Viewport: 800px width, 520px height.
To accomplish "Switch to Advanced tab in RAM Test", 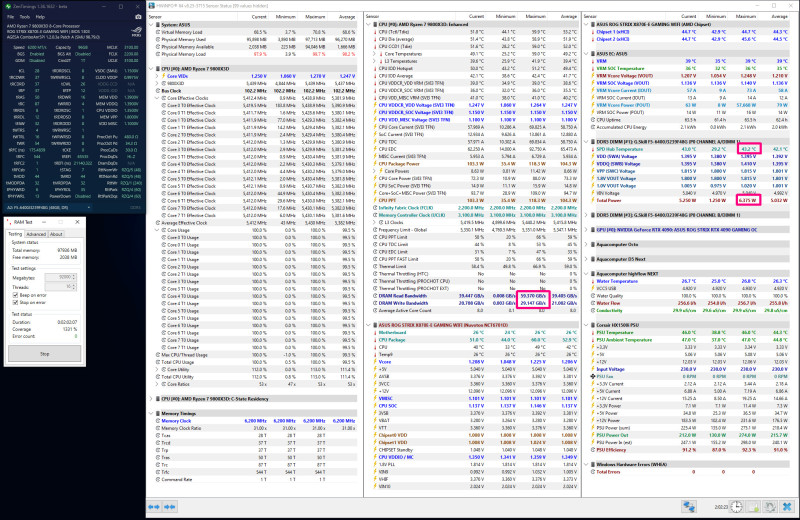I will coord(36,234).
